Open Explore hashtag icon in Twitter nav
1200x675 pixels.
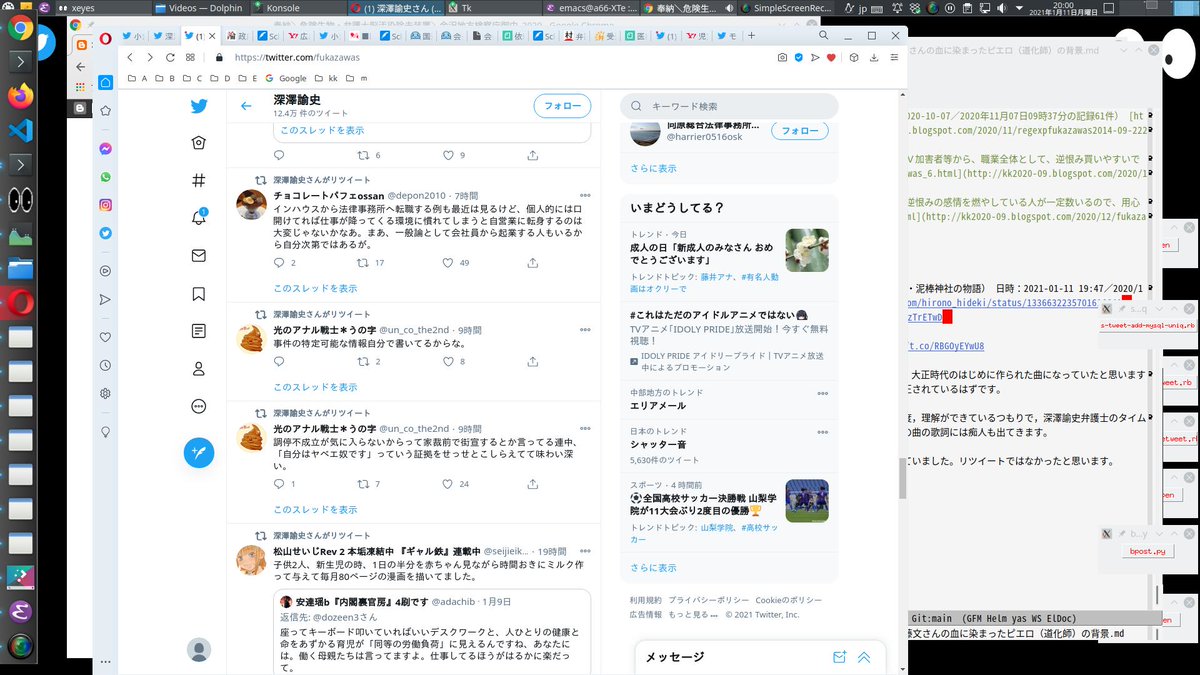(199, 181)
